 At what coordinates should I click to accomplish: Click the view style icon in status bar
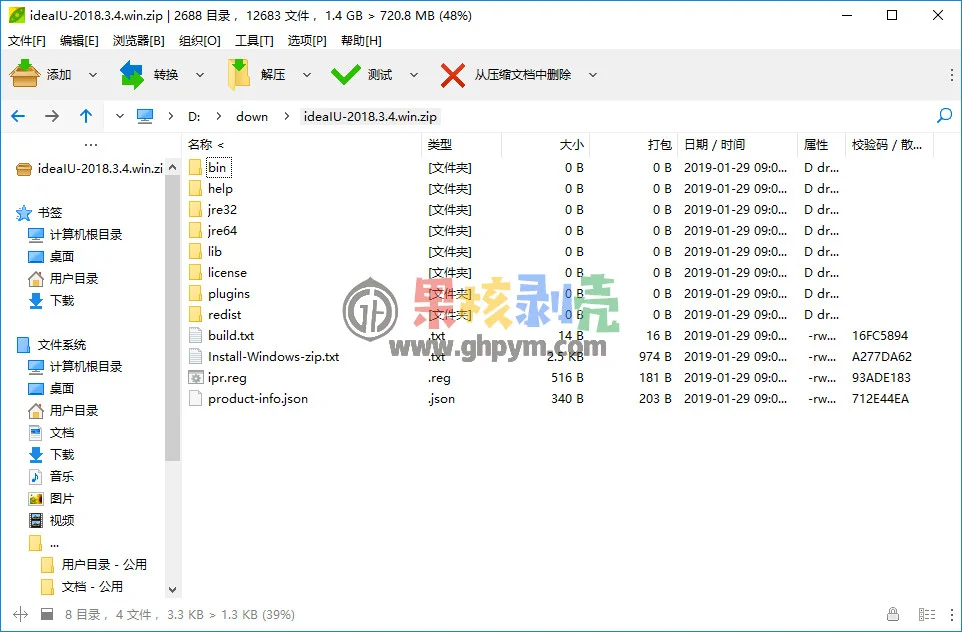coord(926,614)
